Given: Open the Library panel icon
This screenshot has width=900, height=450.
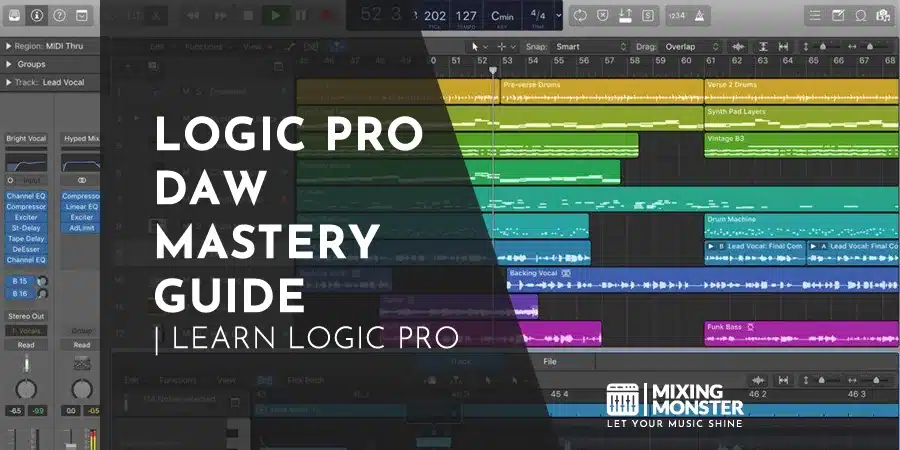Looking at the screenshot, I should 14,15.
